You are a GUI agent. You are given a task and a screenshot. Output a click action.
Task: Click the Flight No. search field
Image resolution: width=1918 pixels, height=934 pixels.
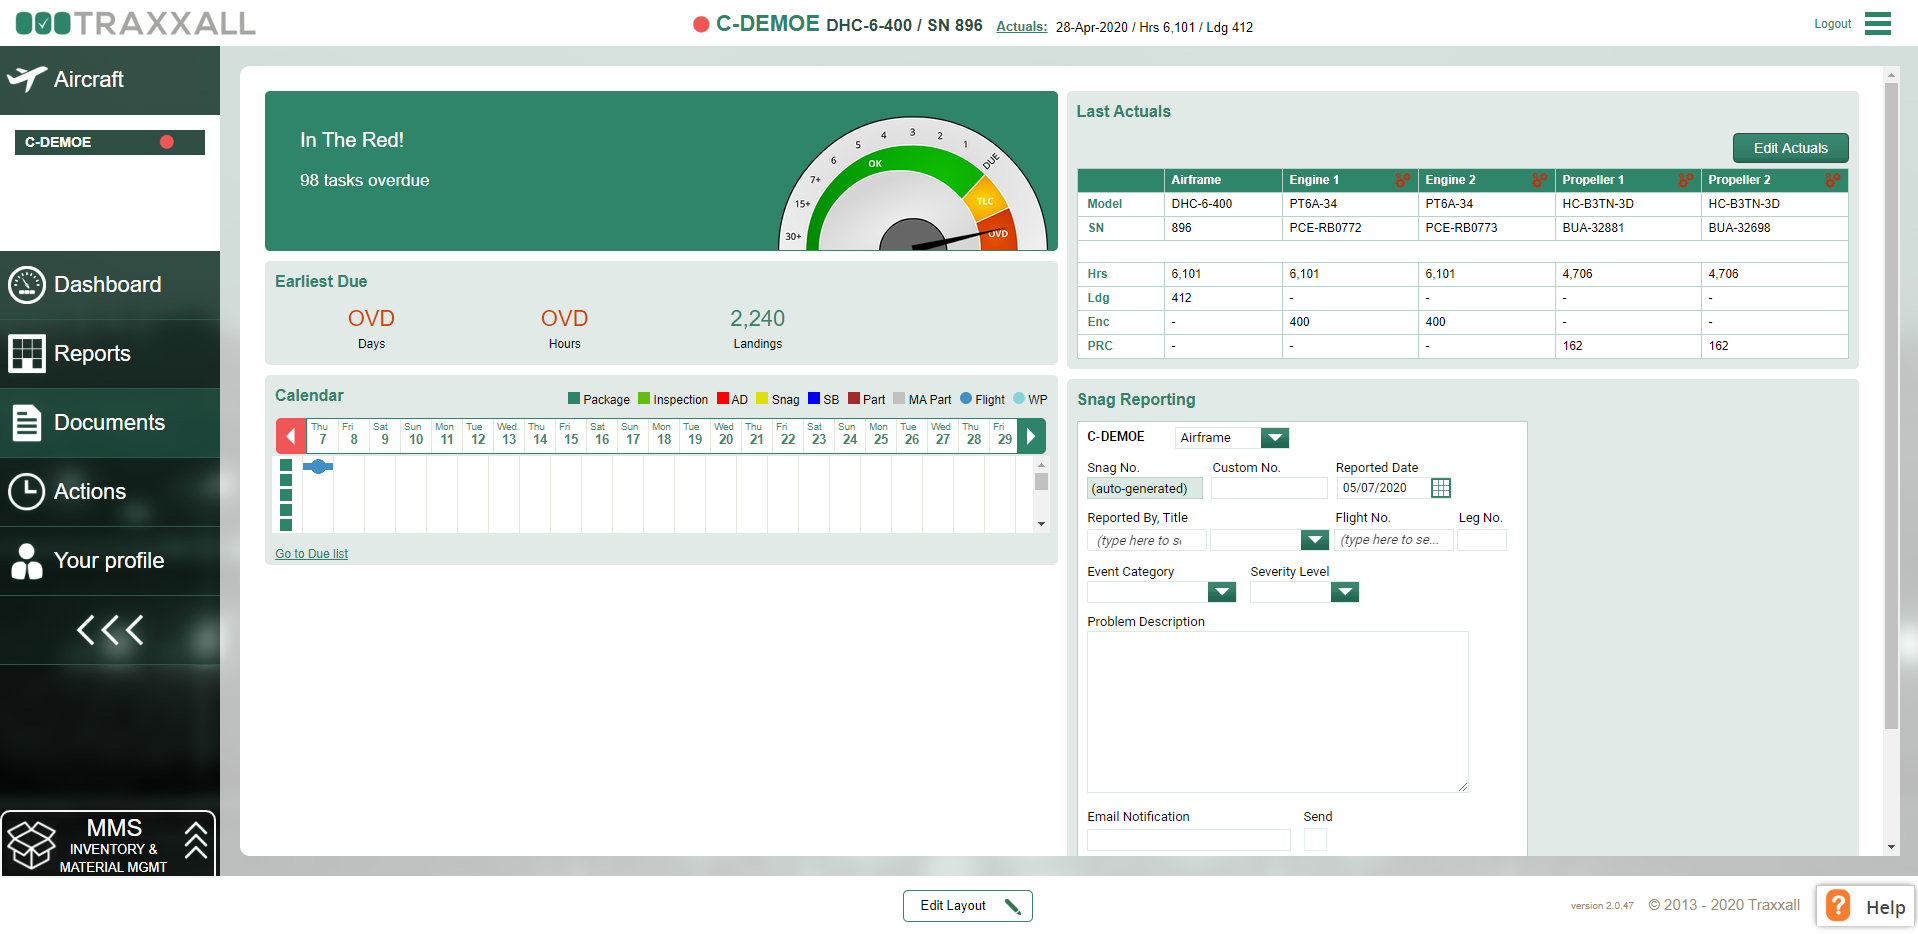(x=1393, y=540)
